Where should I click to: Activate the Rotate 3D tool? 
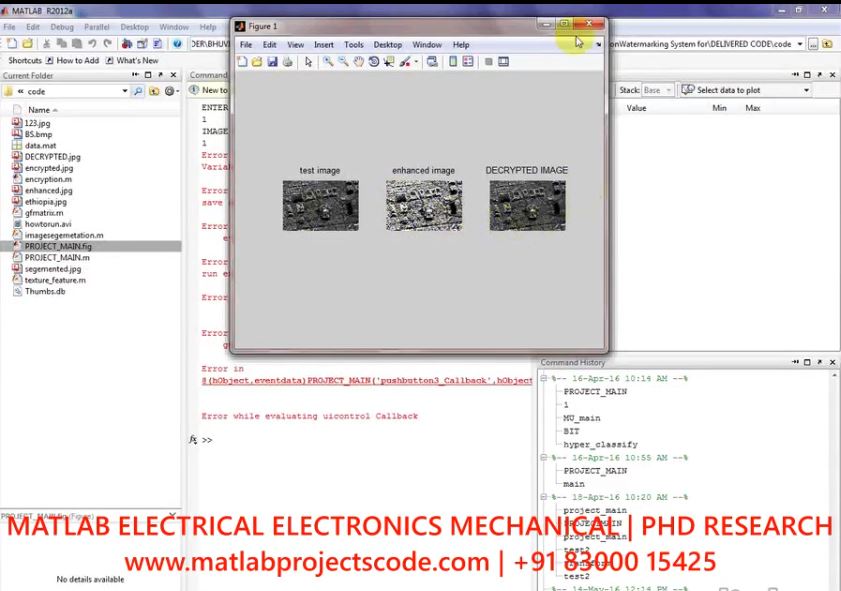point(373,62)
